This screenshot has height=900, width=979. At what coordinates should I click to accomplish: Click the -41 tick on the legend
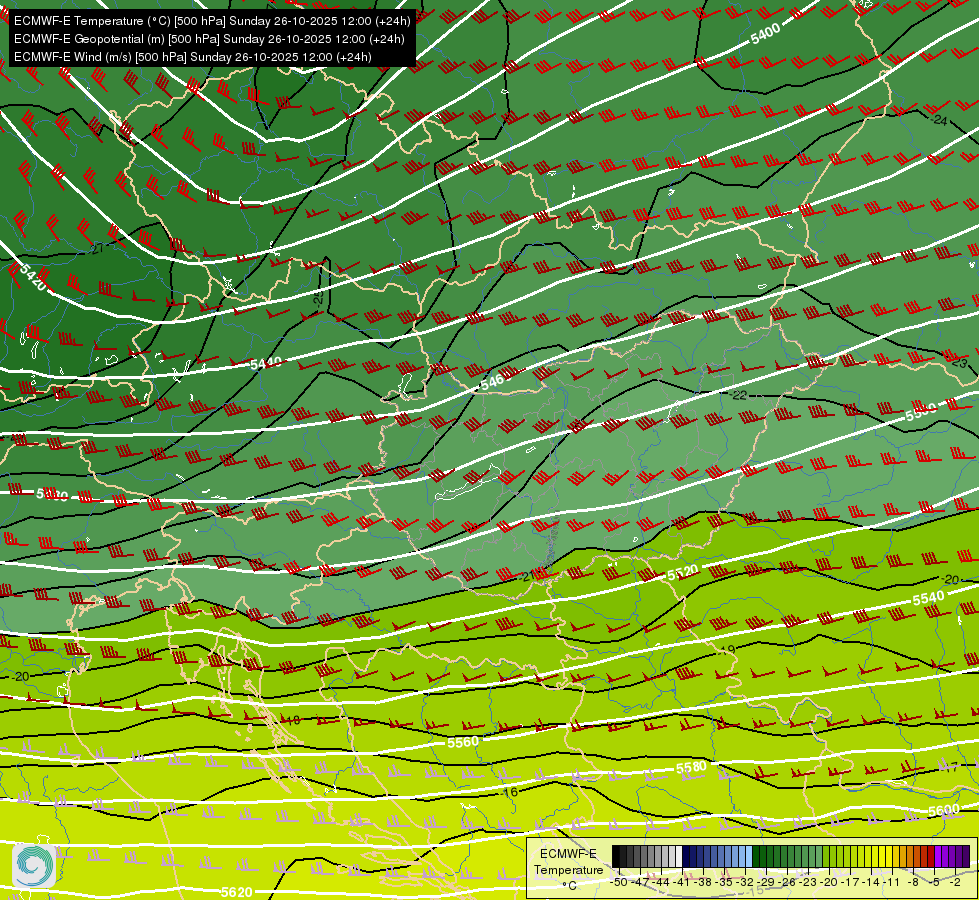(x=683, y=883)
